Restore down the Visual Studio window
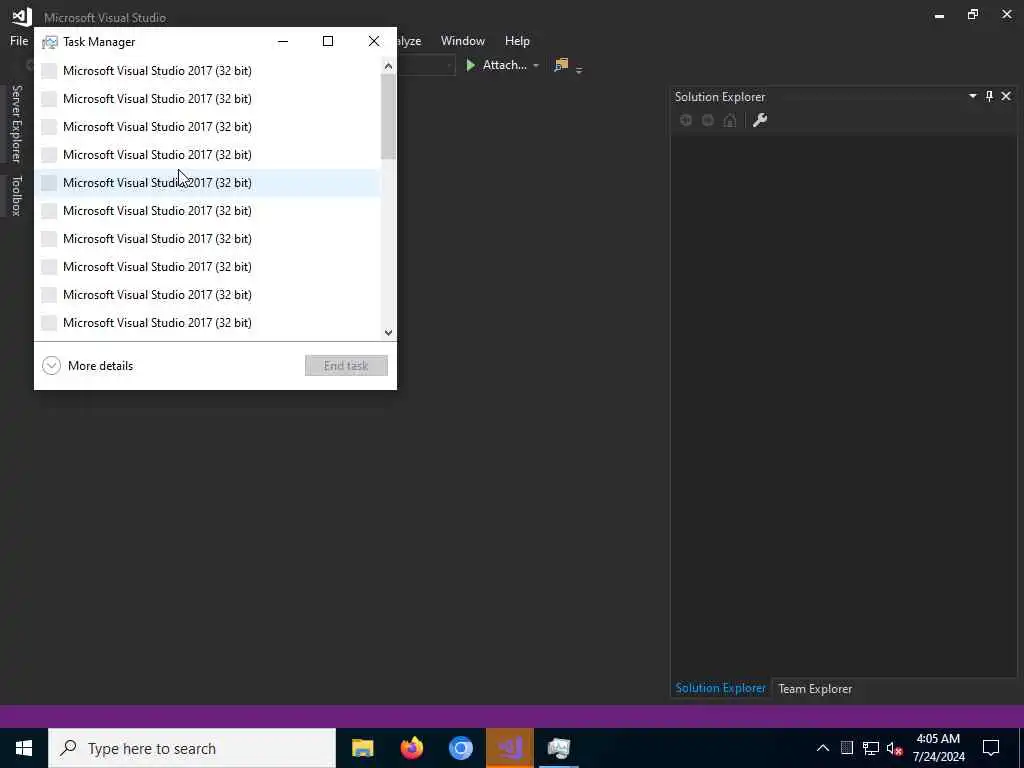The image size is (1024, 768). tap(973, 14)
